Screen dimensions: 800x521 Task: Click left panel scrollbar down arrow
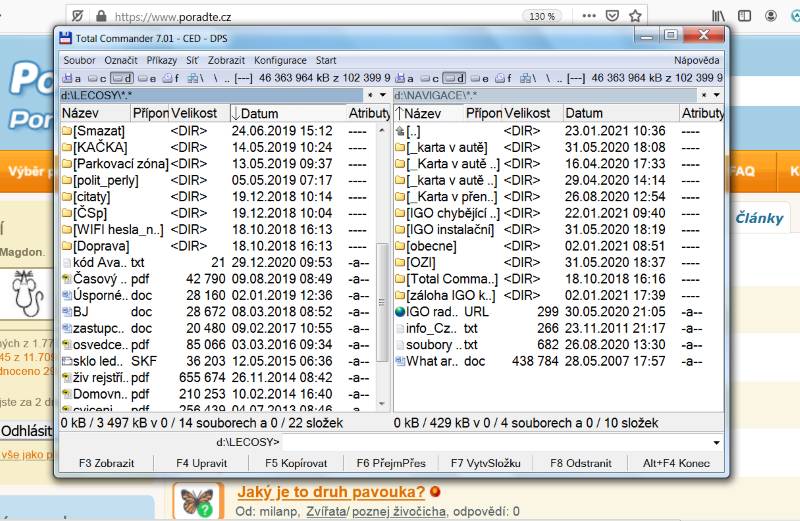[382, 404]
